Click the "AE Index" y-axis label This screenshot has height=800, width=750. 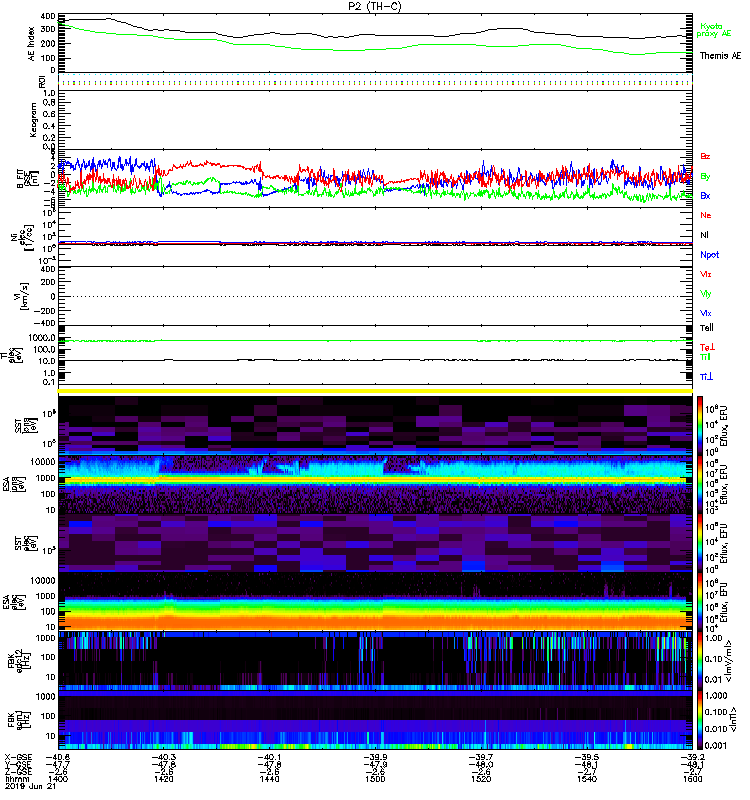click(32, 44)
